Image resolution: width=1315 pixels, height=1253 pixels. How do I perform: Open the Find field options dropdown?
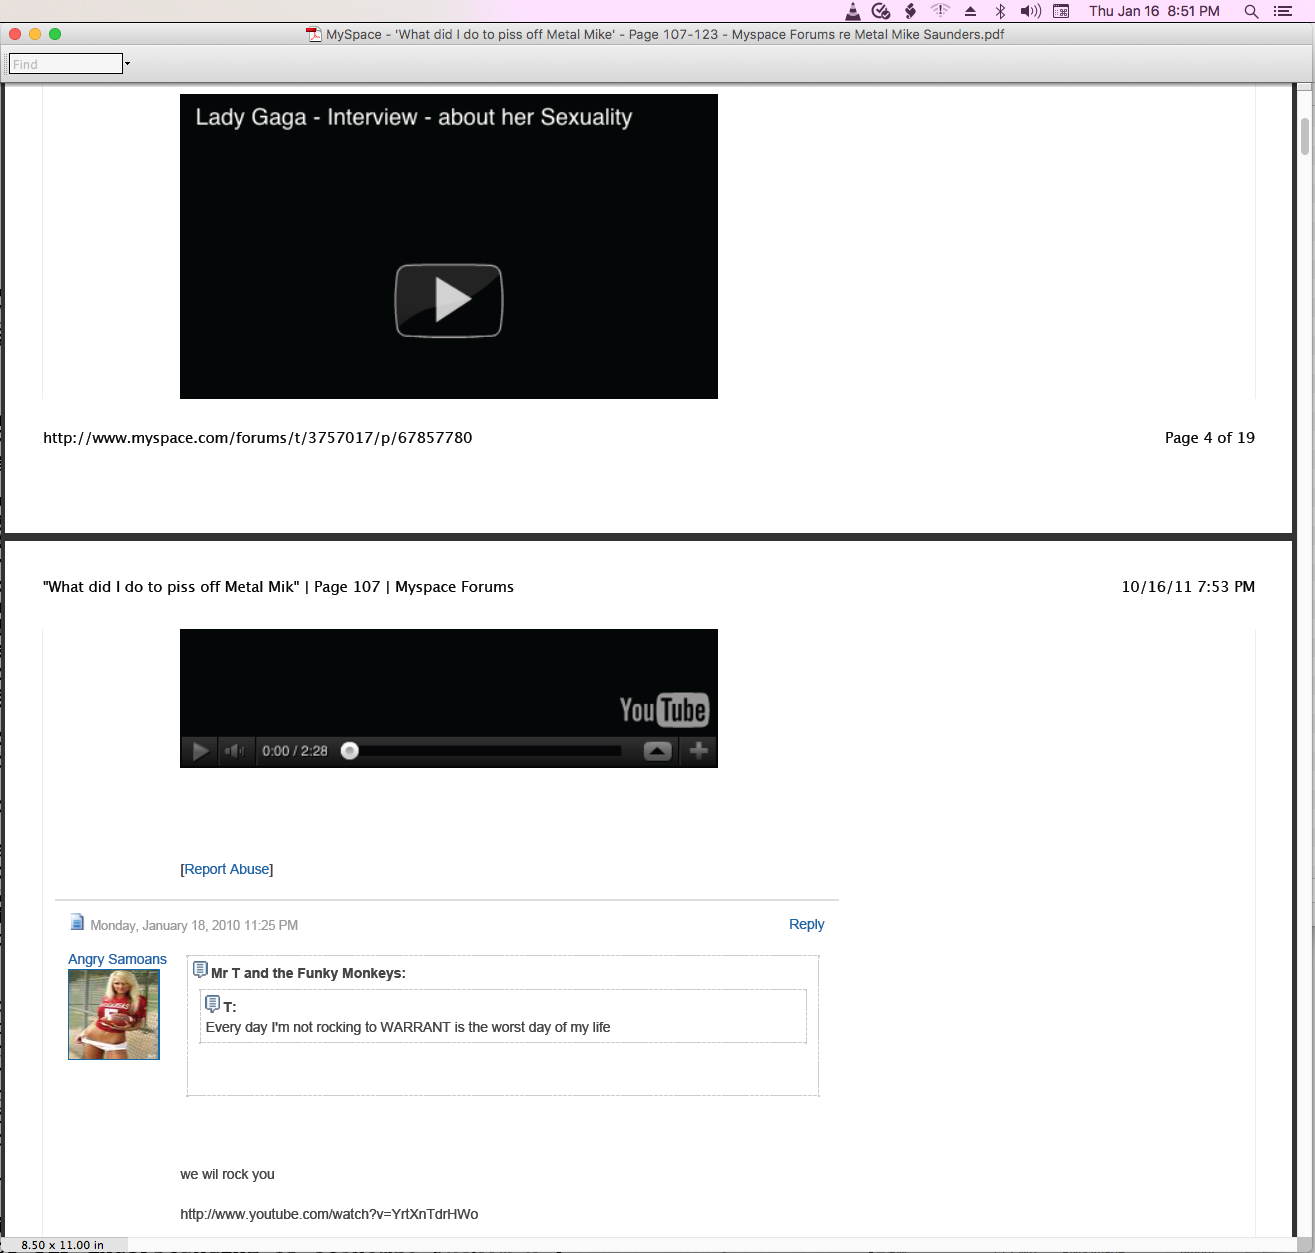127,63
